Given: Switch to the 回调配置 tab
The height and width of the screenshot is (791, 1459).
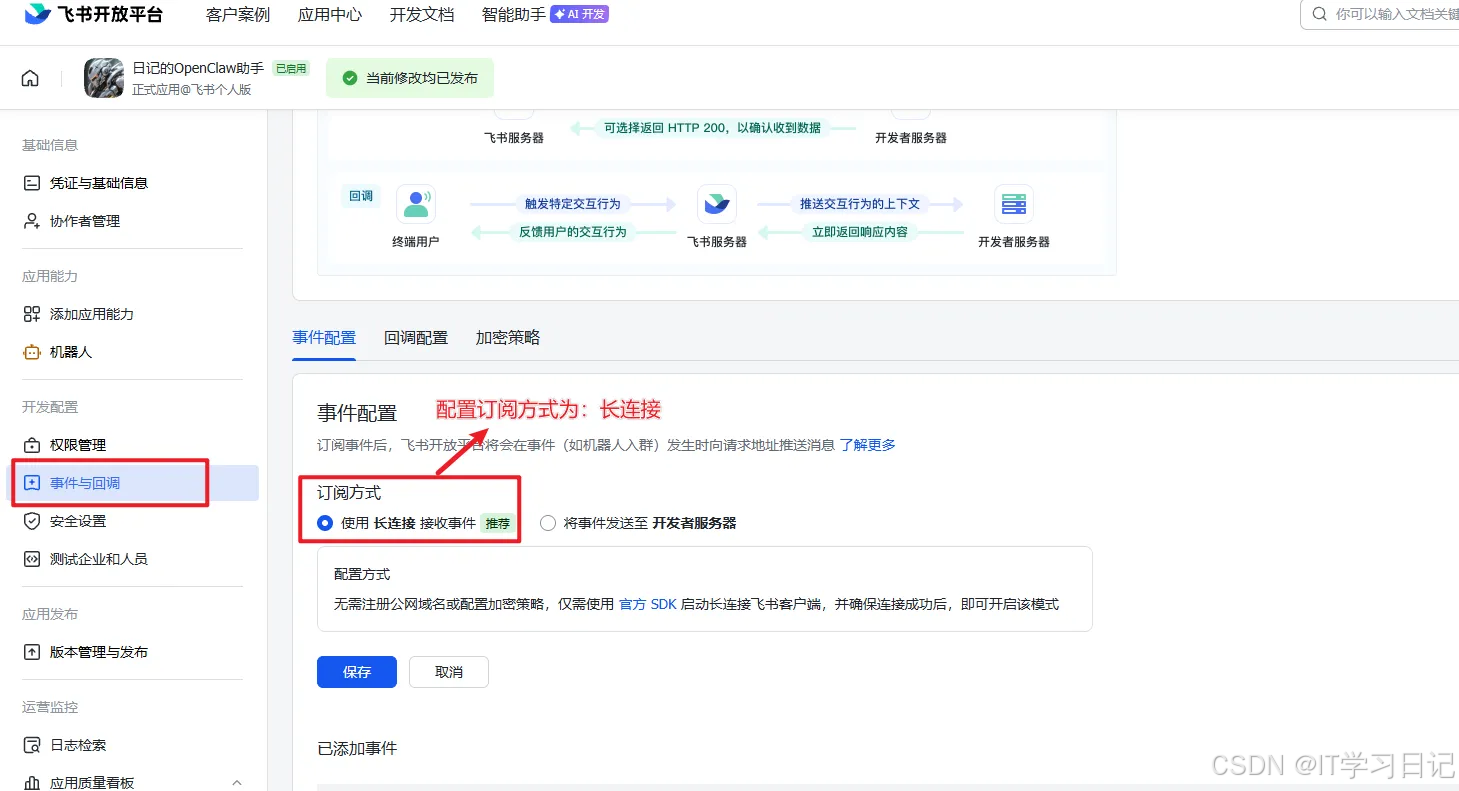Looking at the screenshot, I should click(416, 337).
